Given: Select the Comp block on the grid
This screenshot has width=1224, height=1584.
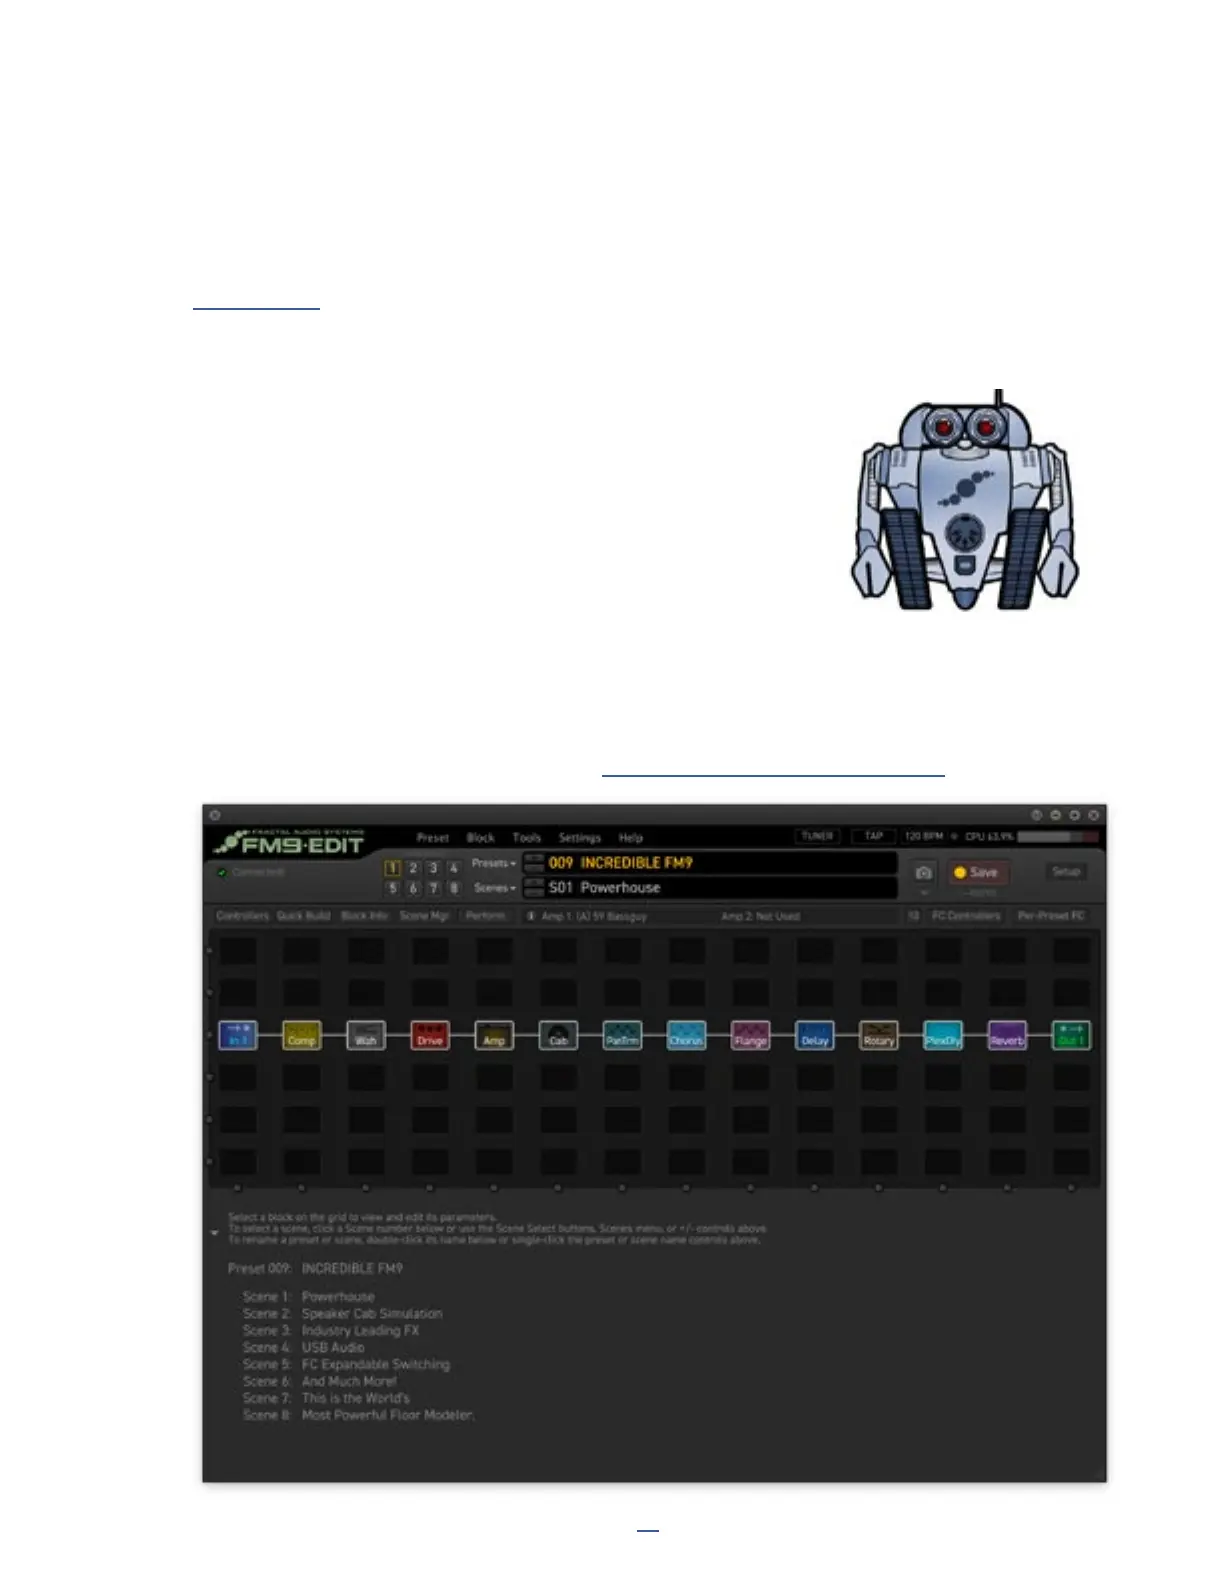Looking at the screenshot, I should coord(302,1035).
